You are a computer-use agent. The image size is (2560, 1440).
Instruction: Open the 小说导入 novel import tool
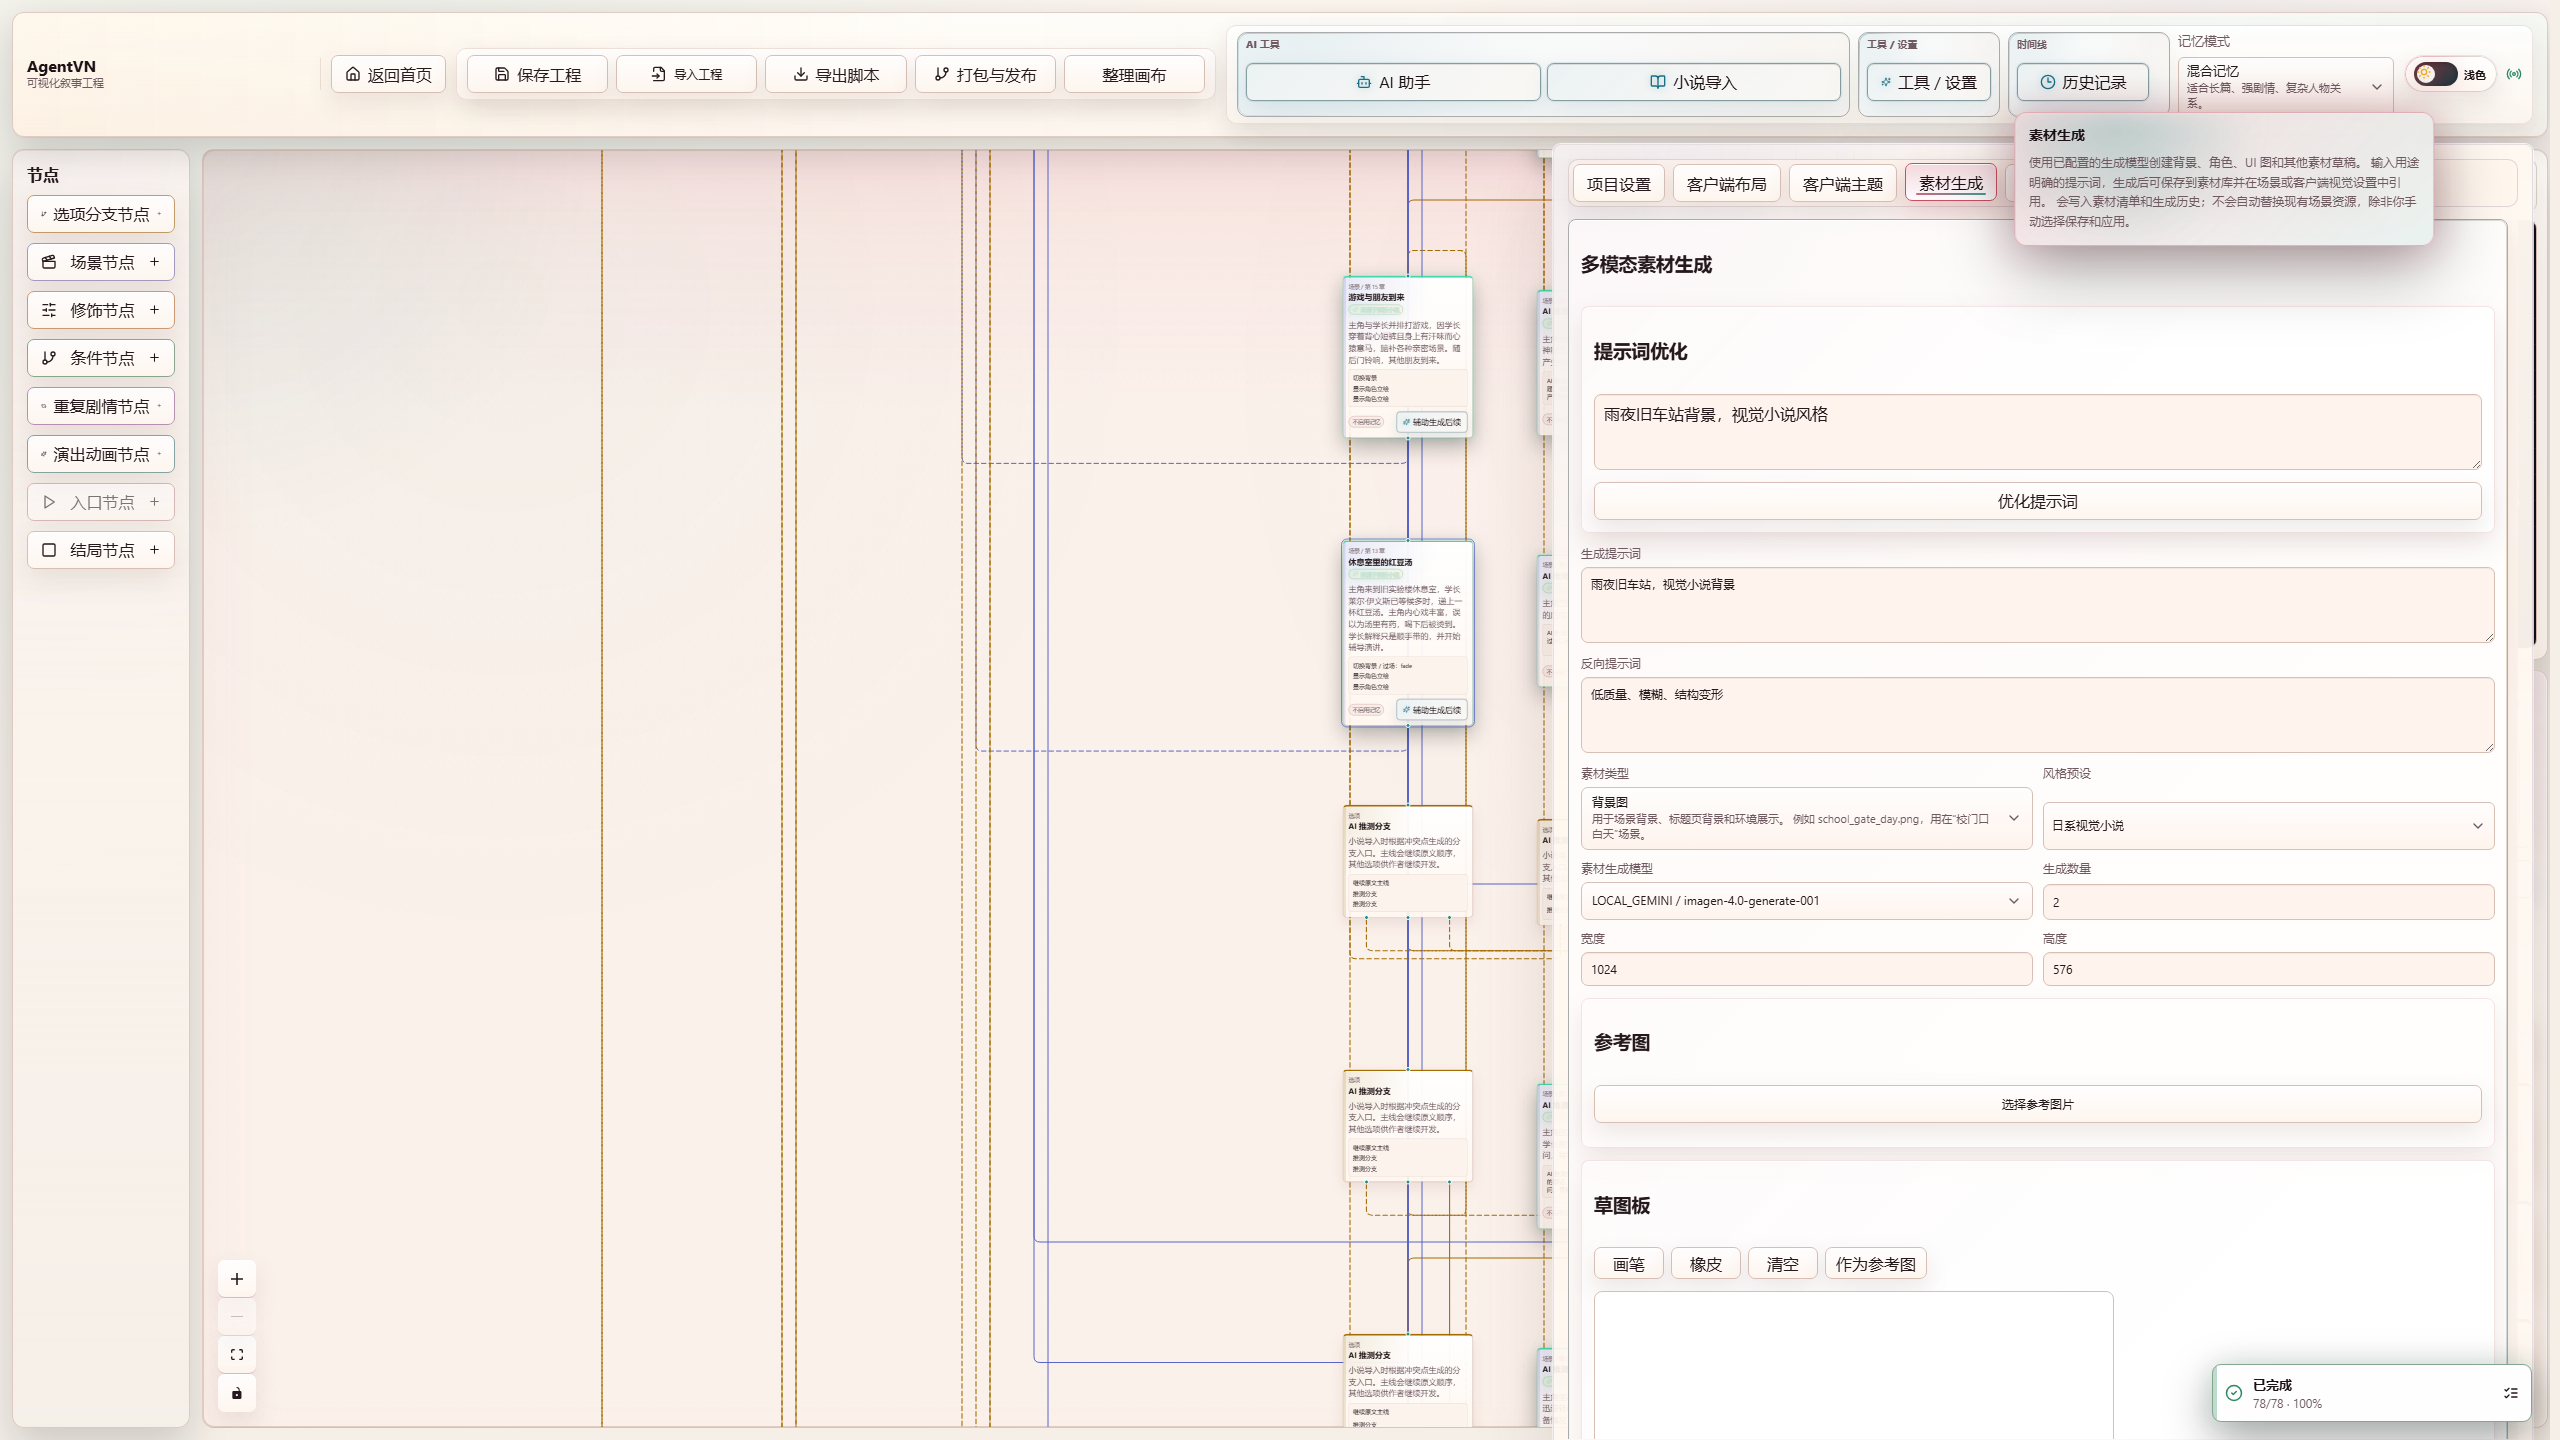(x=1693, y=82)
